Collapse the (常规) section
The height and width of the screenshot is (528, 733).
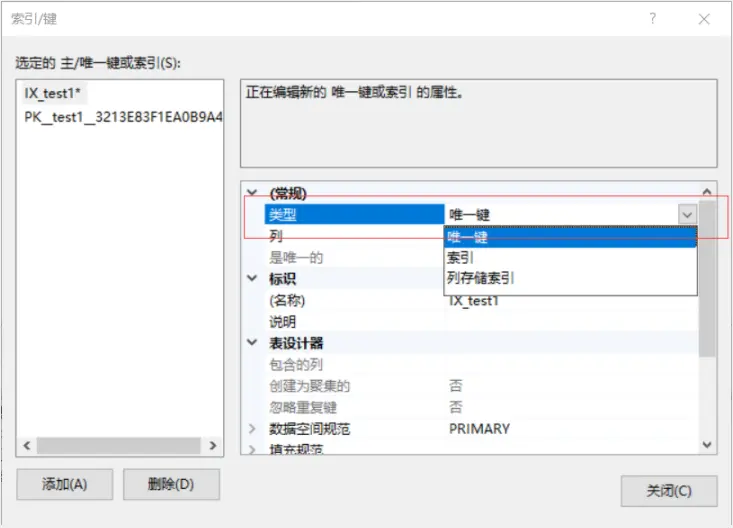pos(252,193)
